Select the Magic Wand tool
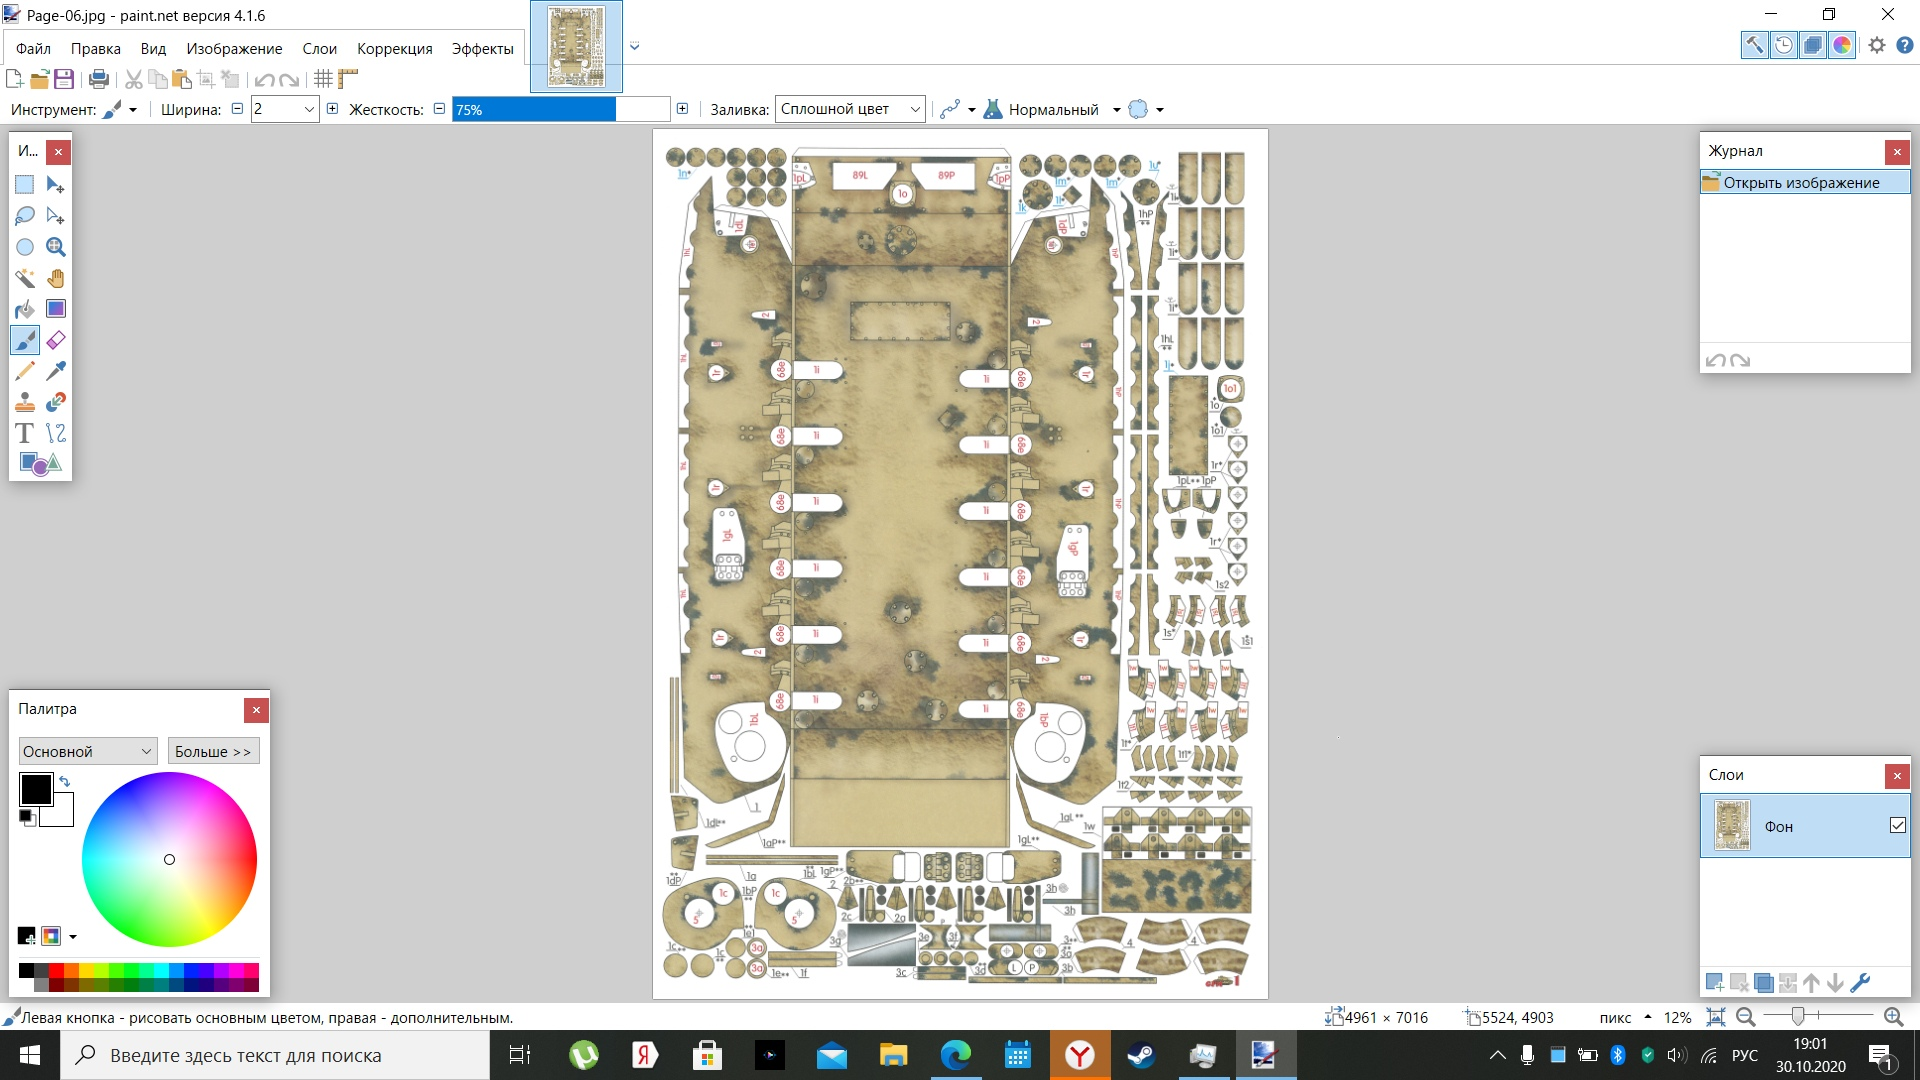The image size is (1920, 1080). pos(24,278)
